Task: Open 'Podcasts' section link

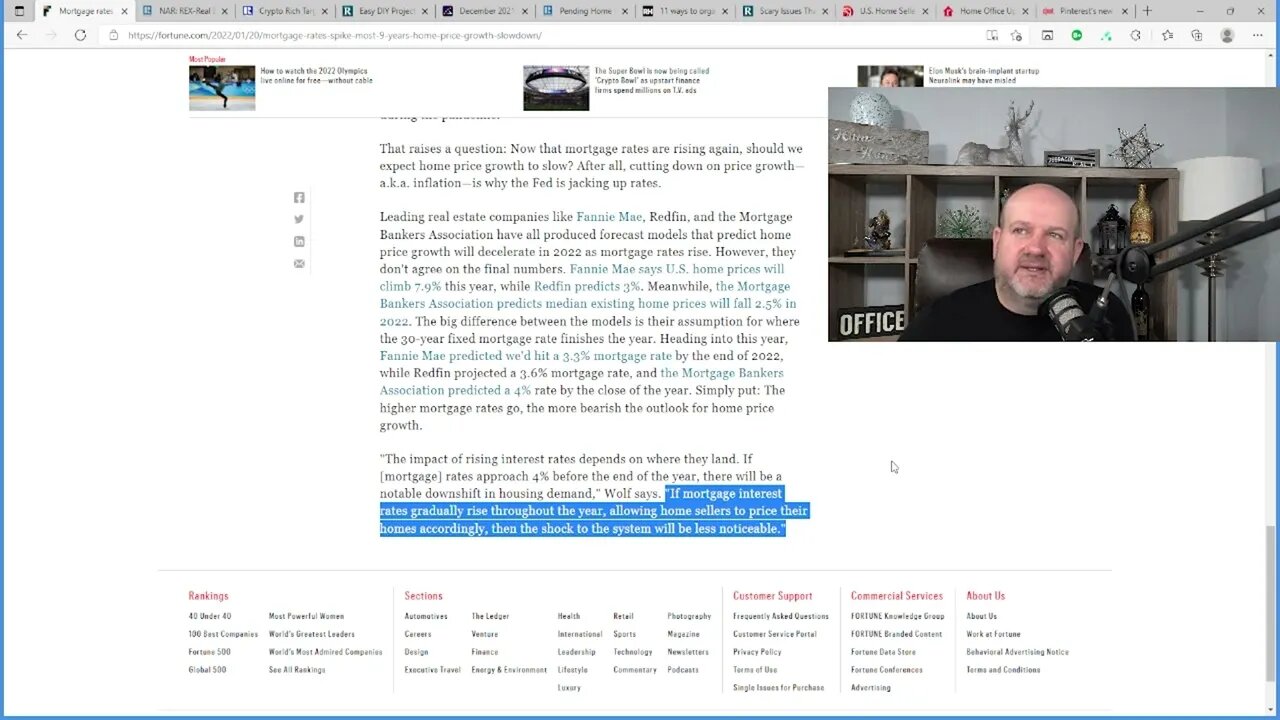Action: [683, 670]
